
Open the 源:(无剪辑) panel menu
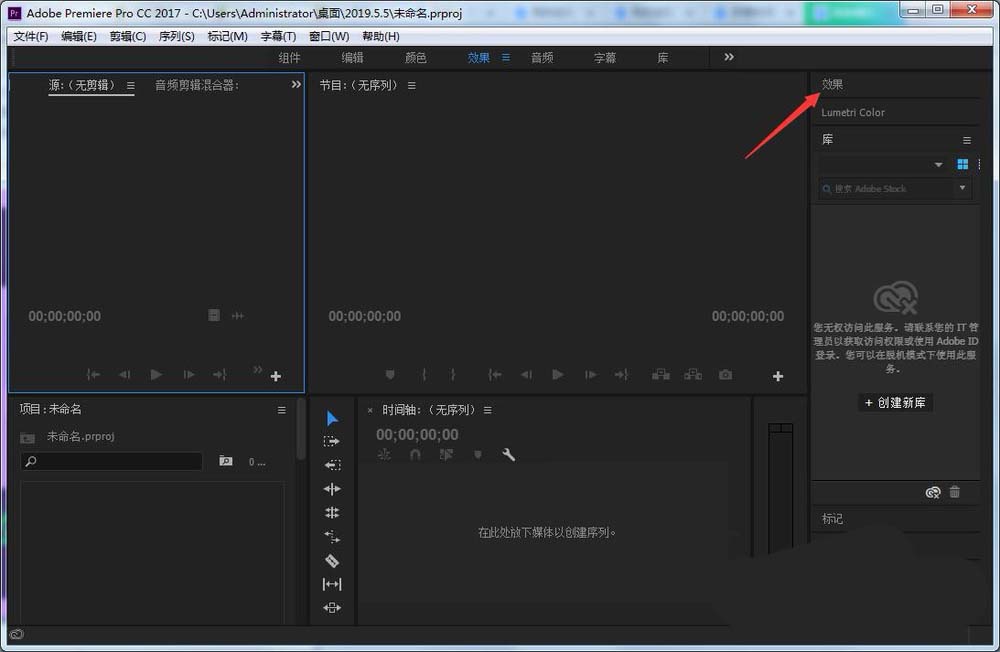(131, 86)
